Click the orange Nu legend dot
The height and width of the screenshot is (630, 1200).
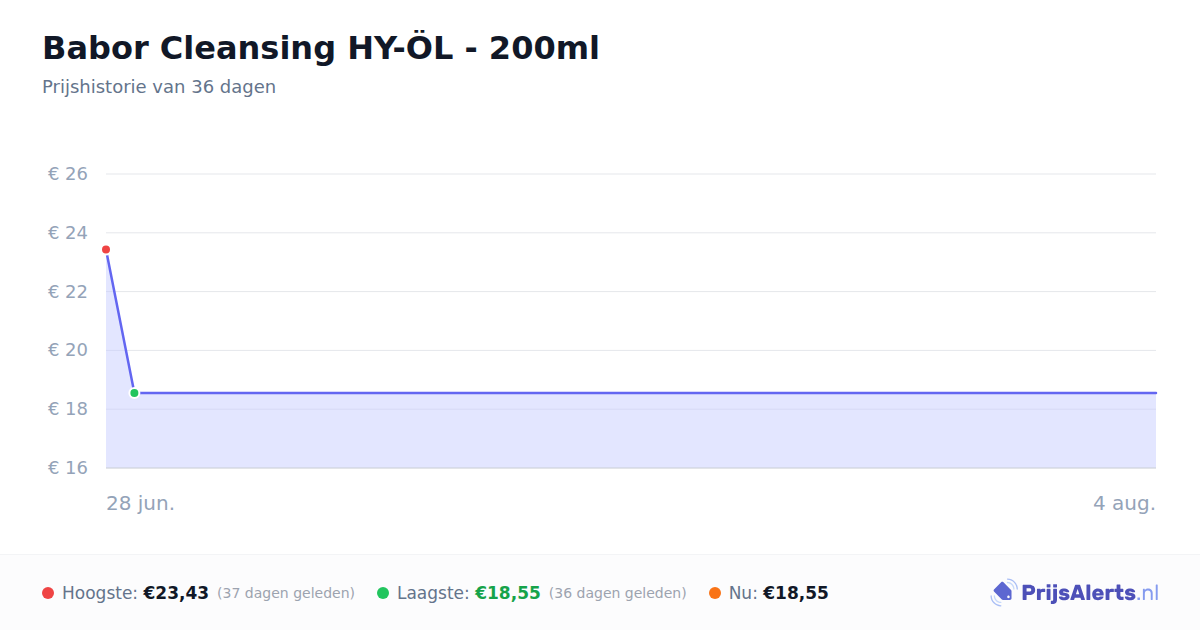point(715,593)
